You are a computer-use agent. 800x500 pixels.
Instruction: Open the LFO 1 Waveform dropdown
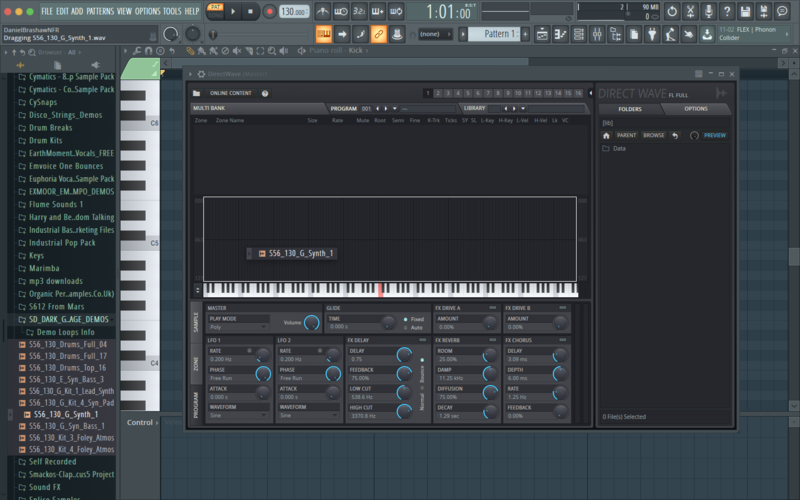click(238, 415)
